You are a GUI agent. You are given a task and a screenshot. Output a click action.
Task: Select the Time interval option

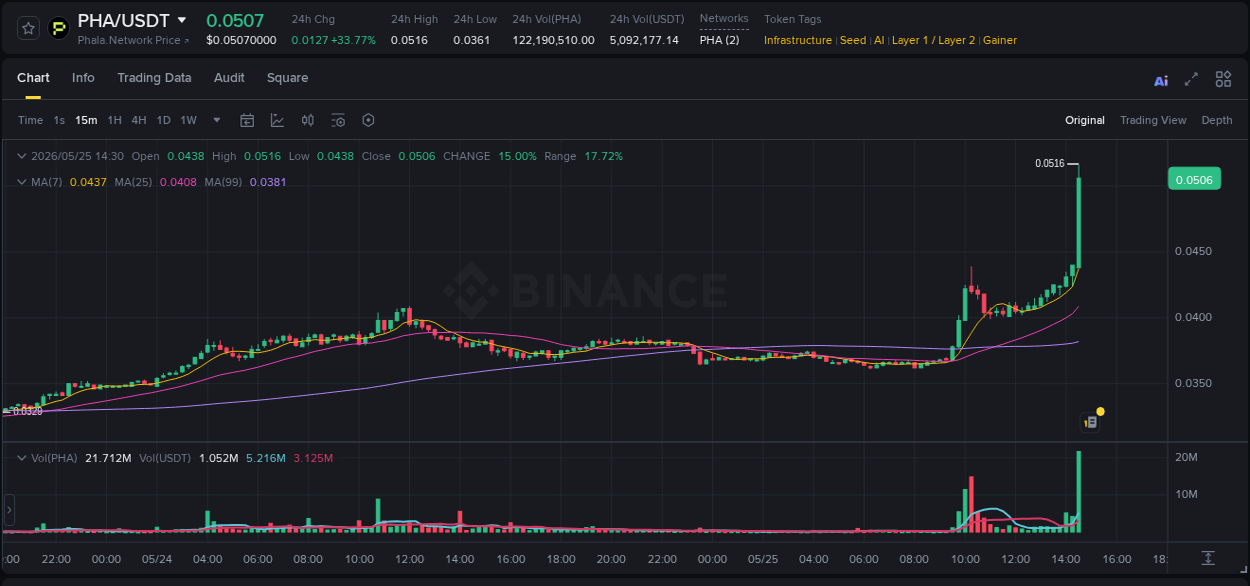[x=30, y=120]
